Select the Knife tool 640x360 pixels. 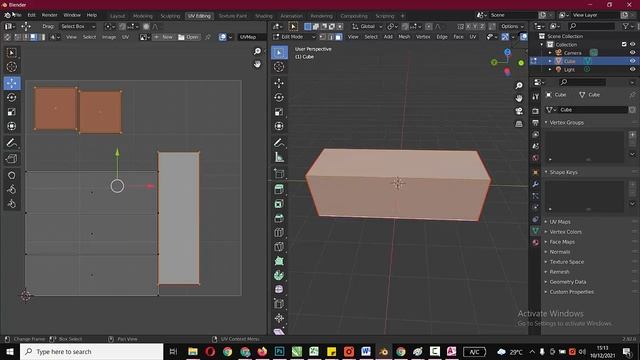279,247
